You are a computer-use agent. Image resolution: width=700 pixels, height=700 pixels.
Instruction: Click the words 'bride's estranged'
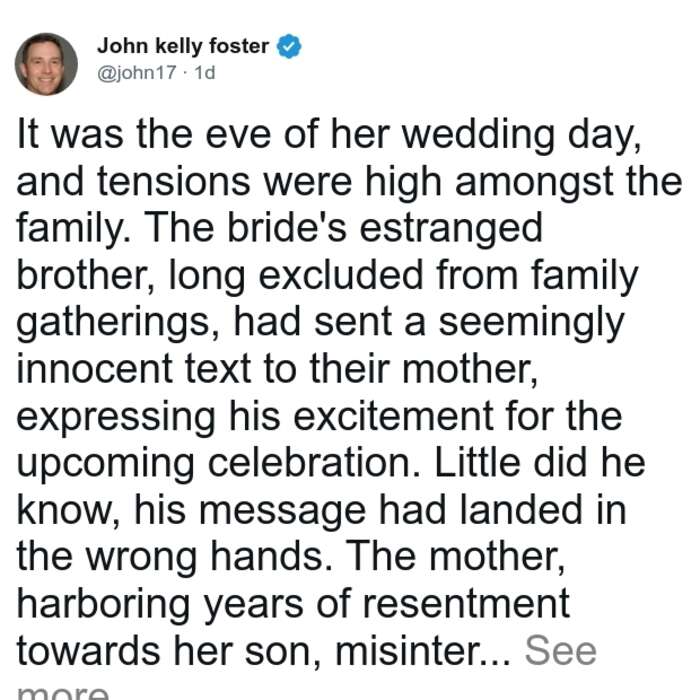(x=385, y=229)
